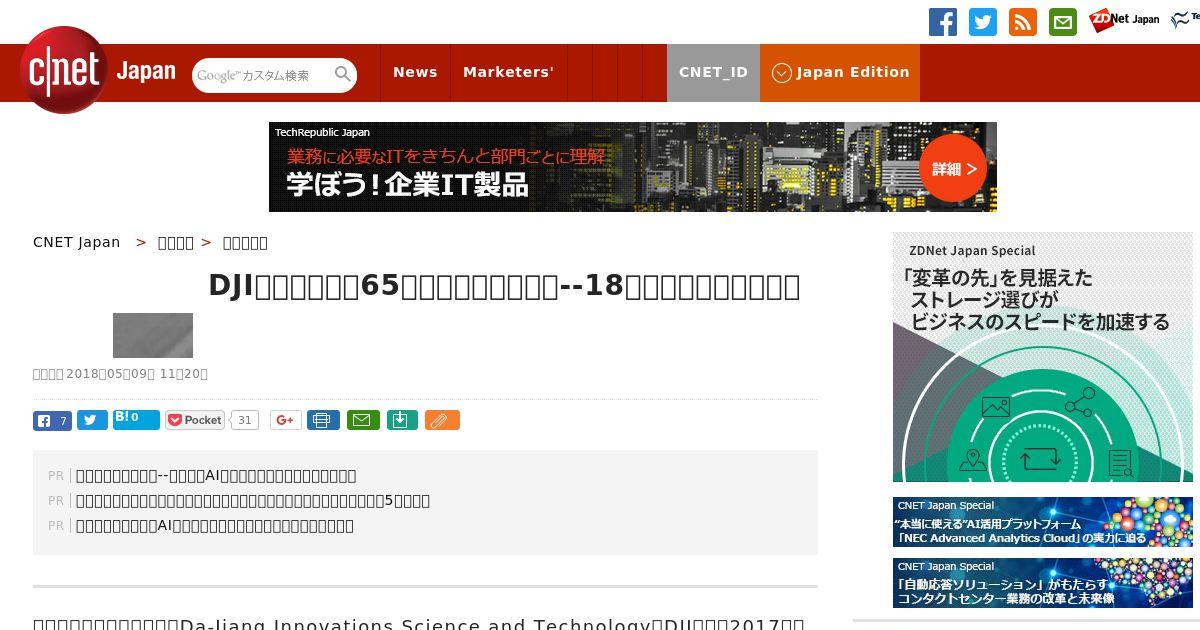The width and height of the screenshot is (1200, 630).
Task: Click the article author thumbnail image
Action: 153,335
